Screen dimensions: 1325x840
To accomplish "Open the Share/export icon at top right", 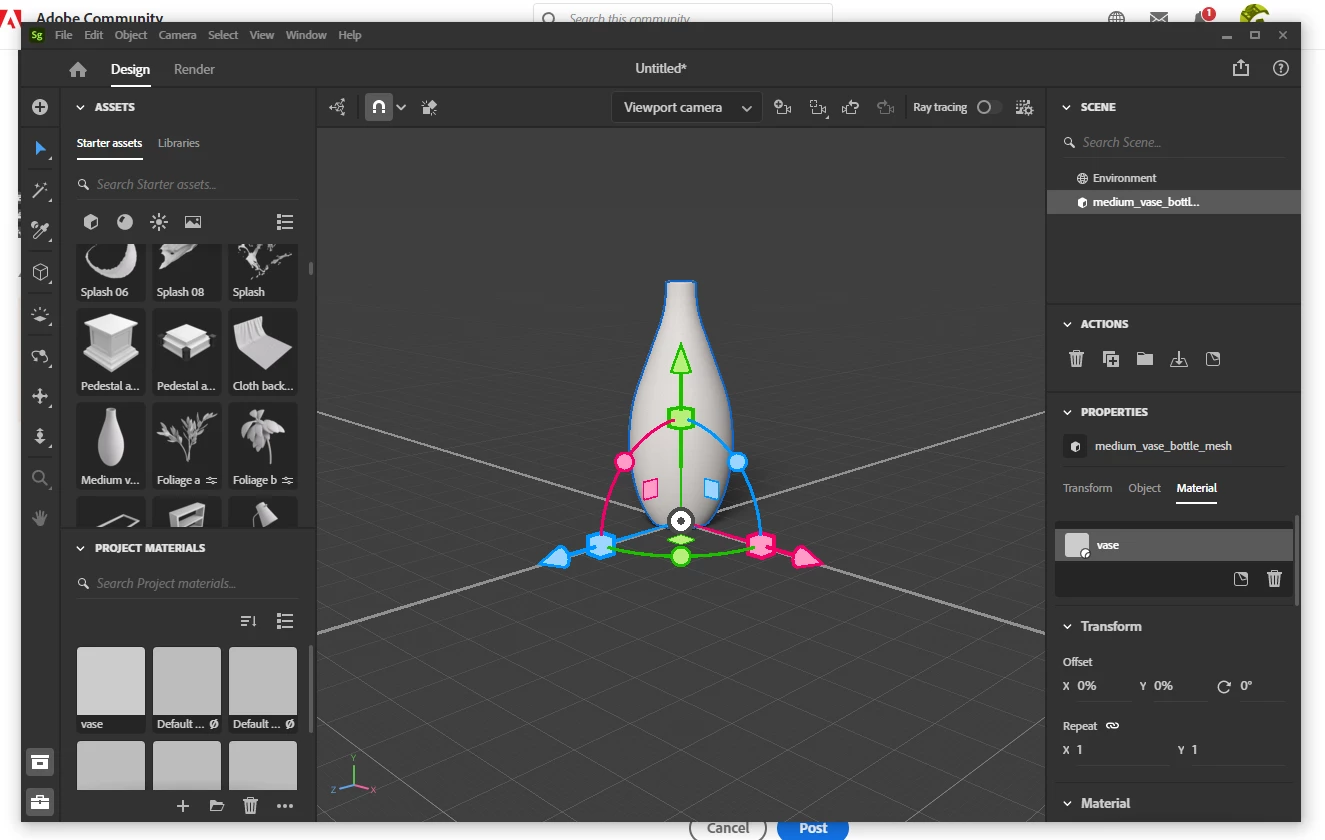I will (1241, 68).
